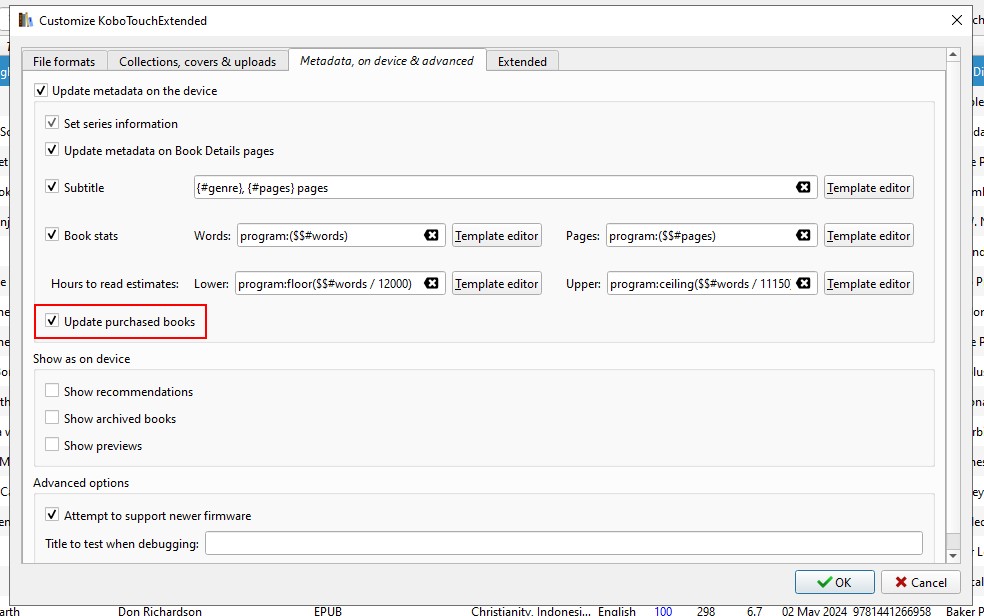
Task: Toggle Set series information checkbox
Action: click(52, 123)
